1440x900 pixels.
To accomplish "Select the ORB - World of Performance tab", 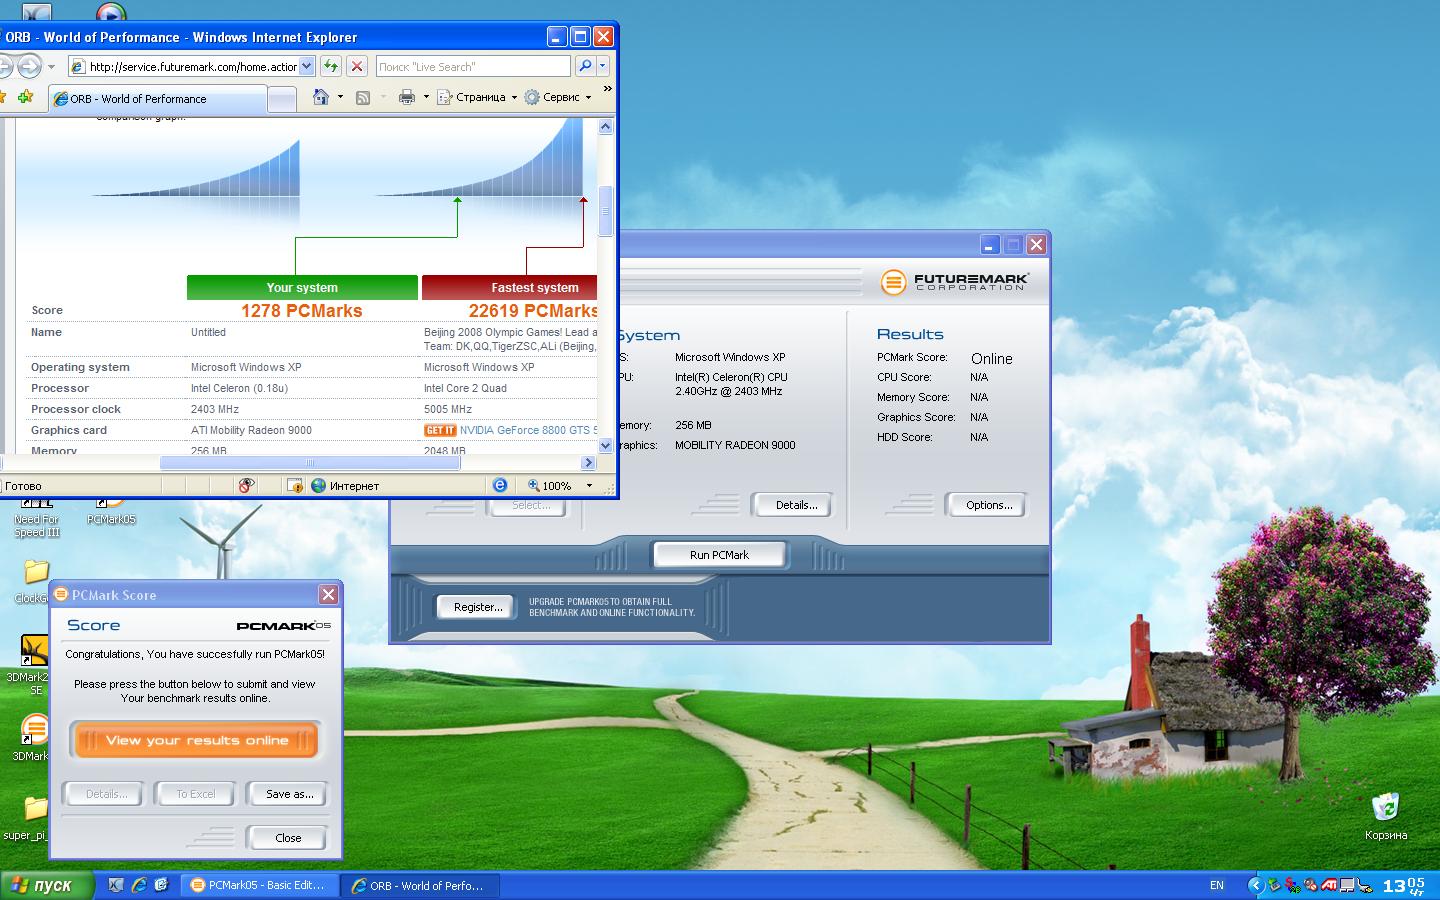I will [x=157, y=99].
